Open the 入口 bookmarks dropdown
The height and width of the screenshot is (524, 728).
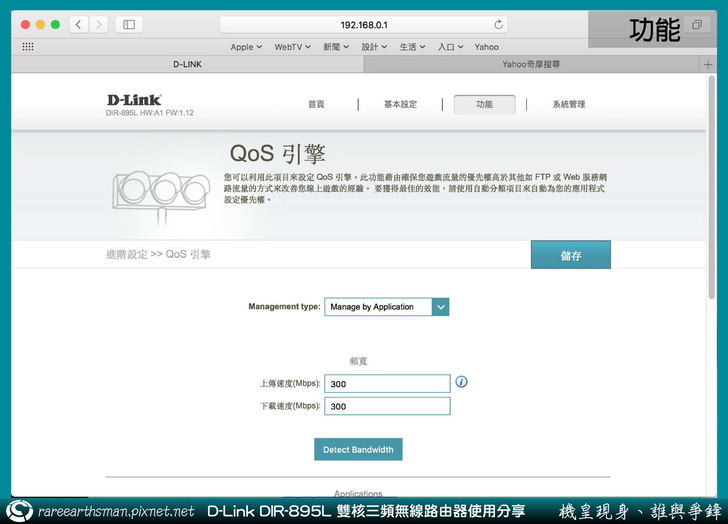click(450, 47)
